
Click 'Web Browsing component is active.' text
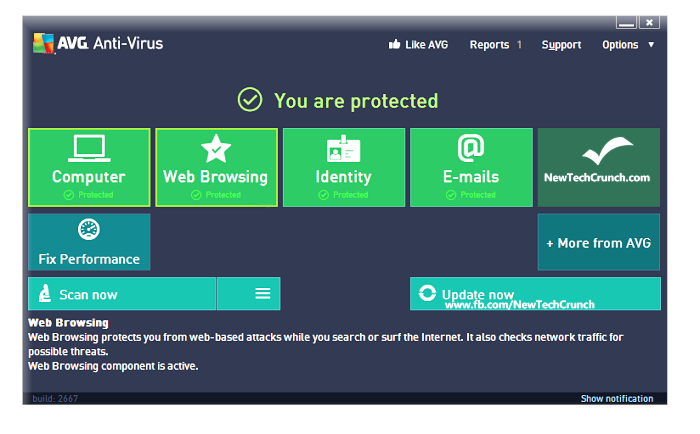[113, 366]
